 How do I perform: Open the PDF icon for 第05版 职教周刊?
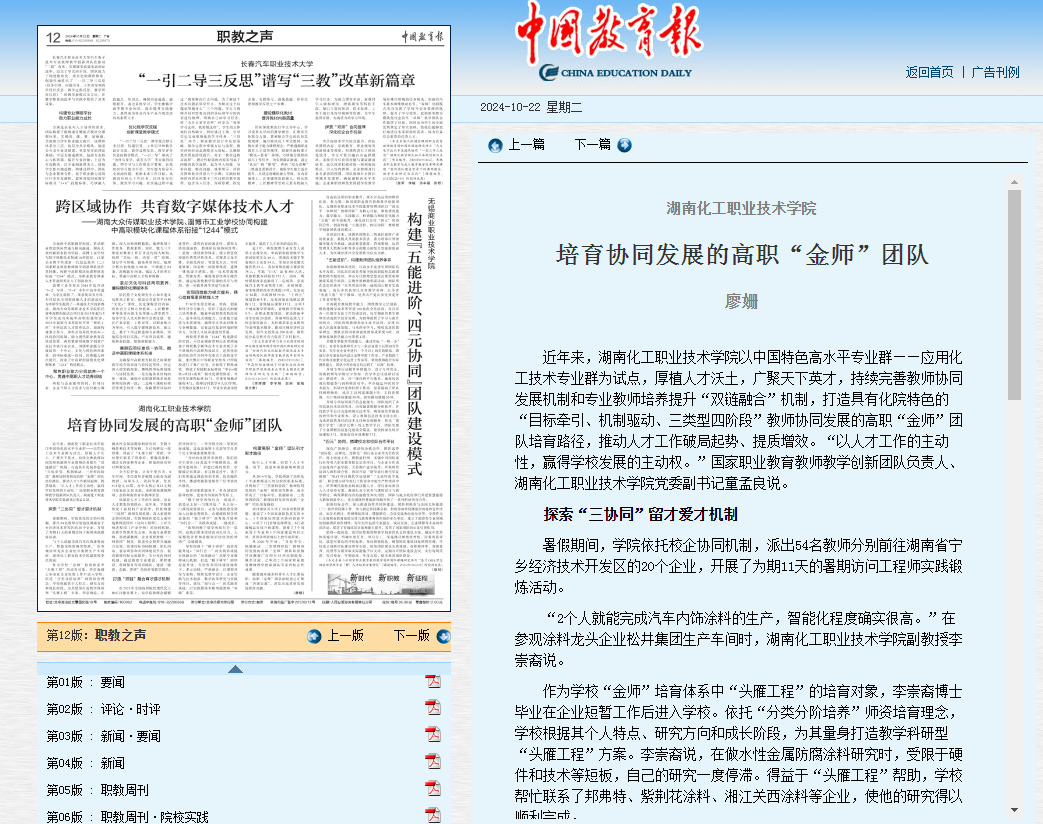433,790
